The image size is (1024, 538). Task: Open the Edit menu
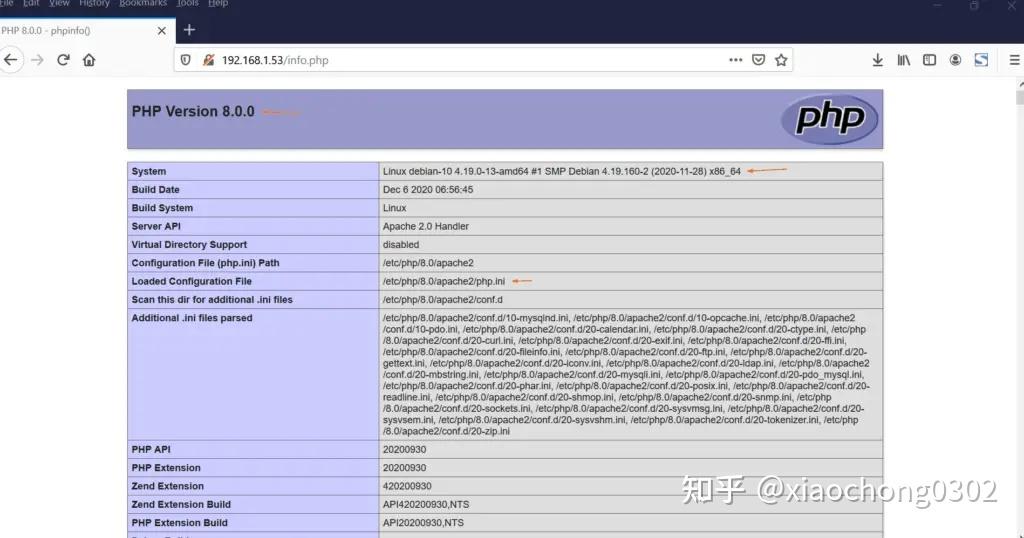coord(31,3)
